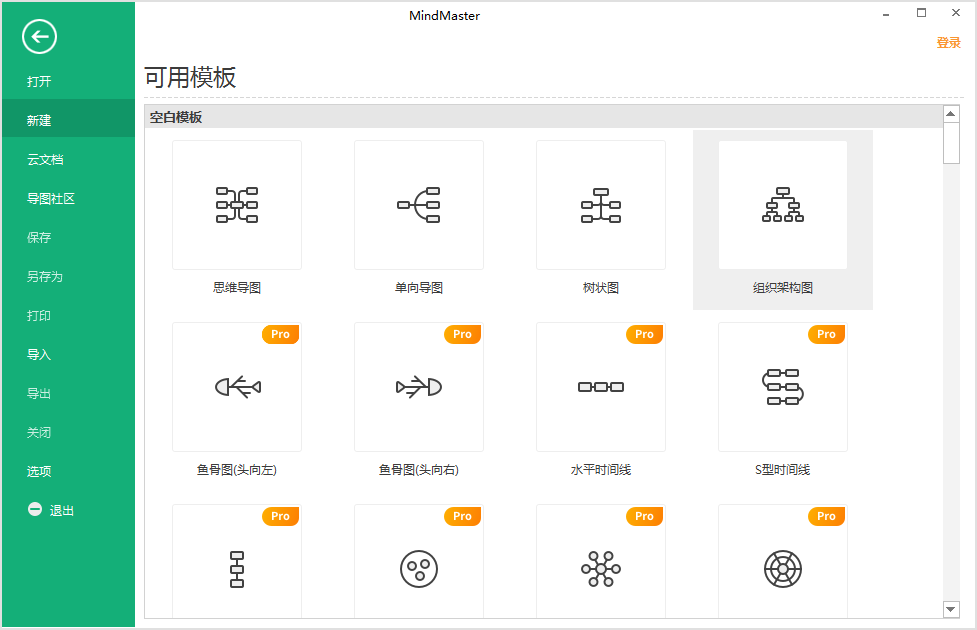The height and width of the screenshot is (630, 977).
Task: Click the scrollbar down arrow
Action: point(951,609)
